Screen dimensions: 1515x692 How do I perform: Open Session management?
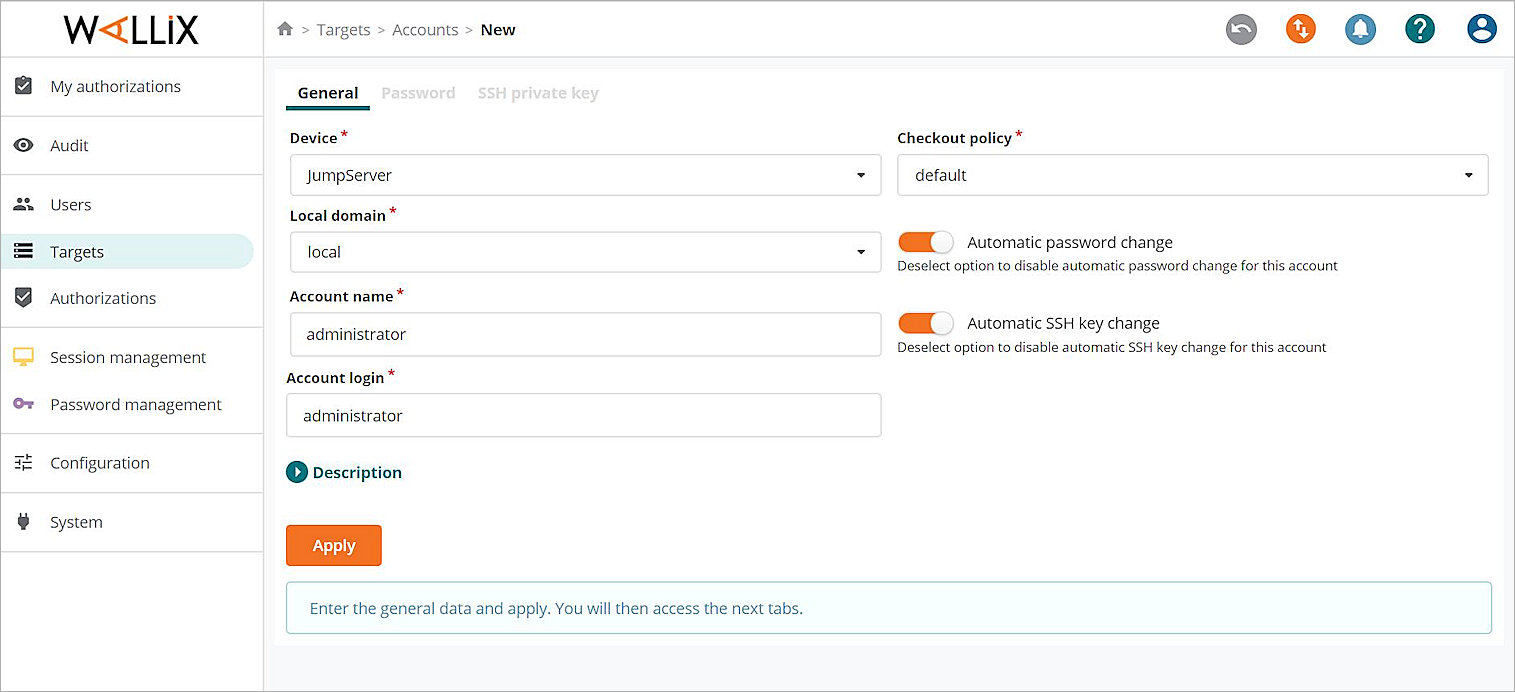point(127,357)
